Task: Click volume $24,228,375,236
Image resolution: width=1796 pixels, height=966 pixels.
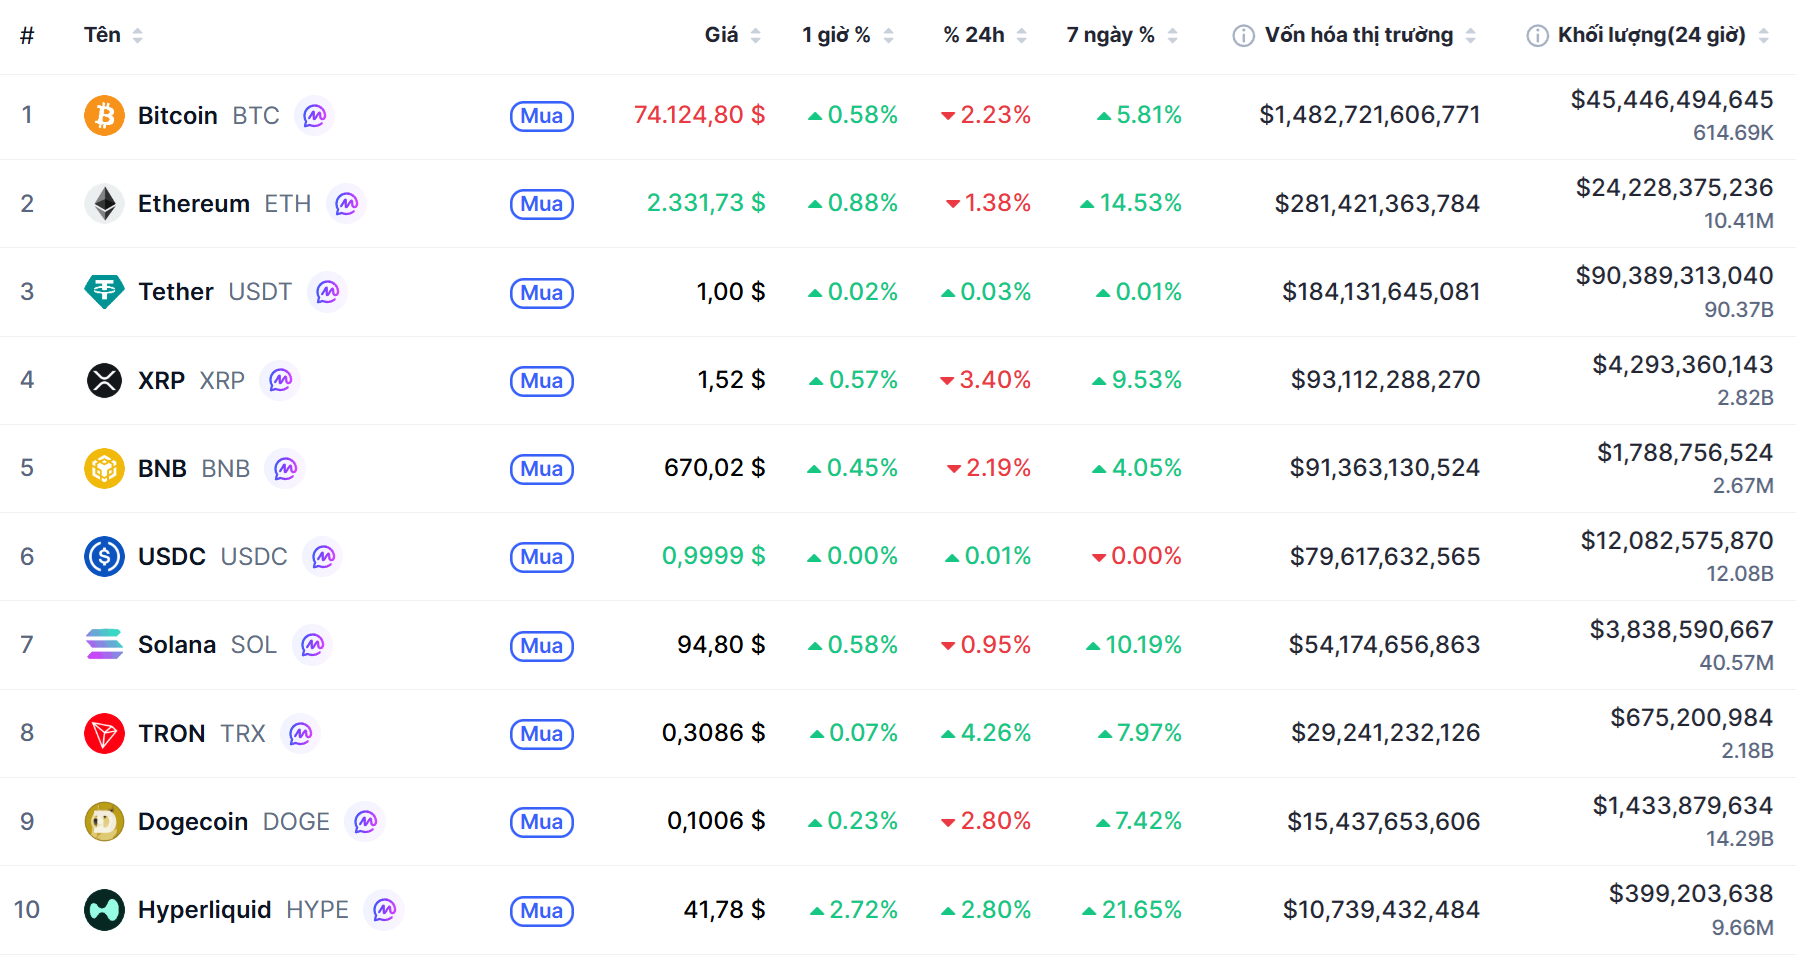Action: click(x=1675, y=188)
